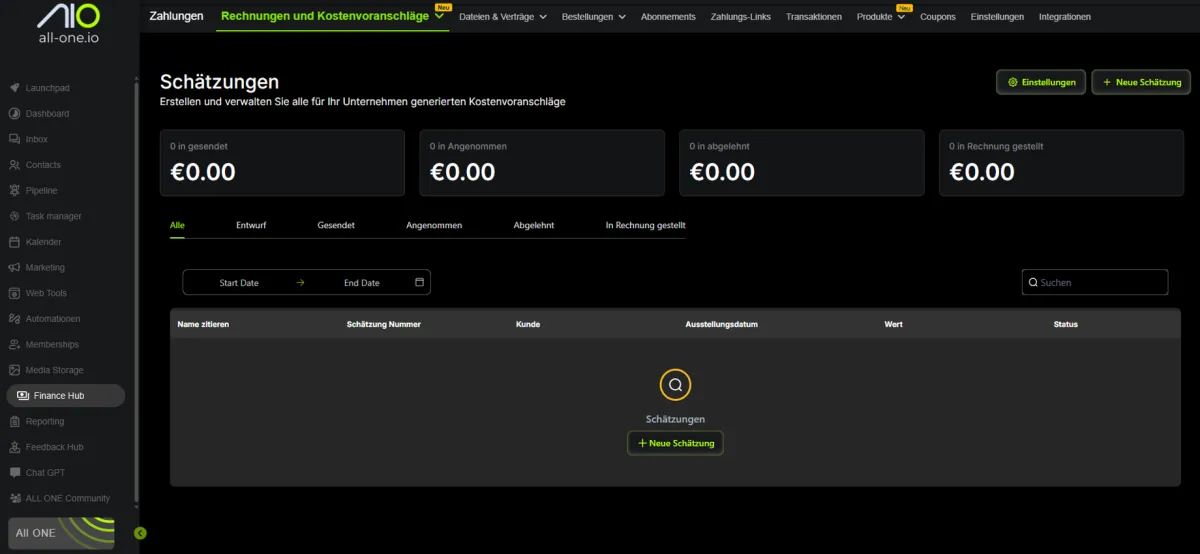Viewport: 1200px width, 554px height.
Task: Open Pipeline icon in sidebar
Action: (x=15, y=191)
